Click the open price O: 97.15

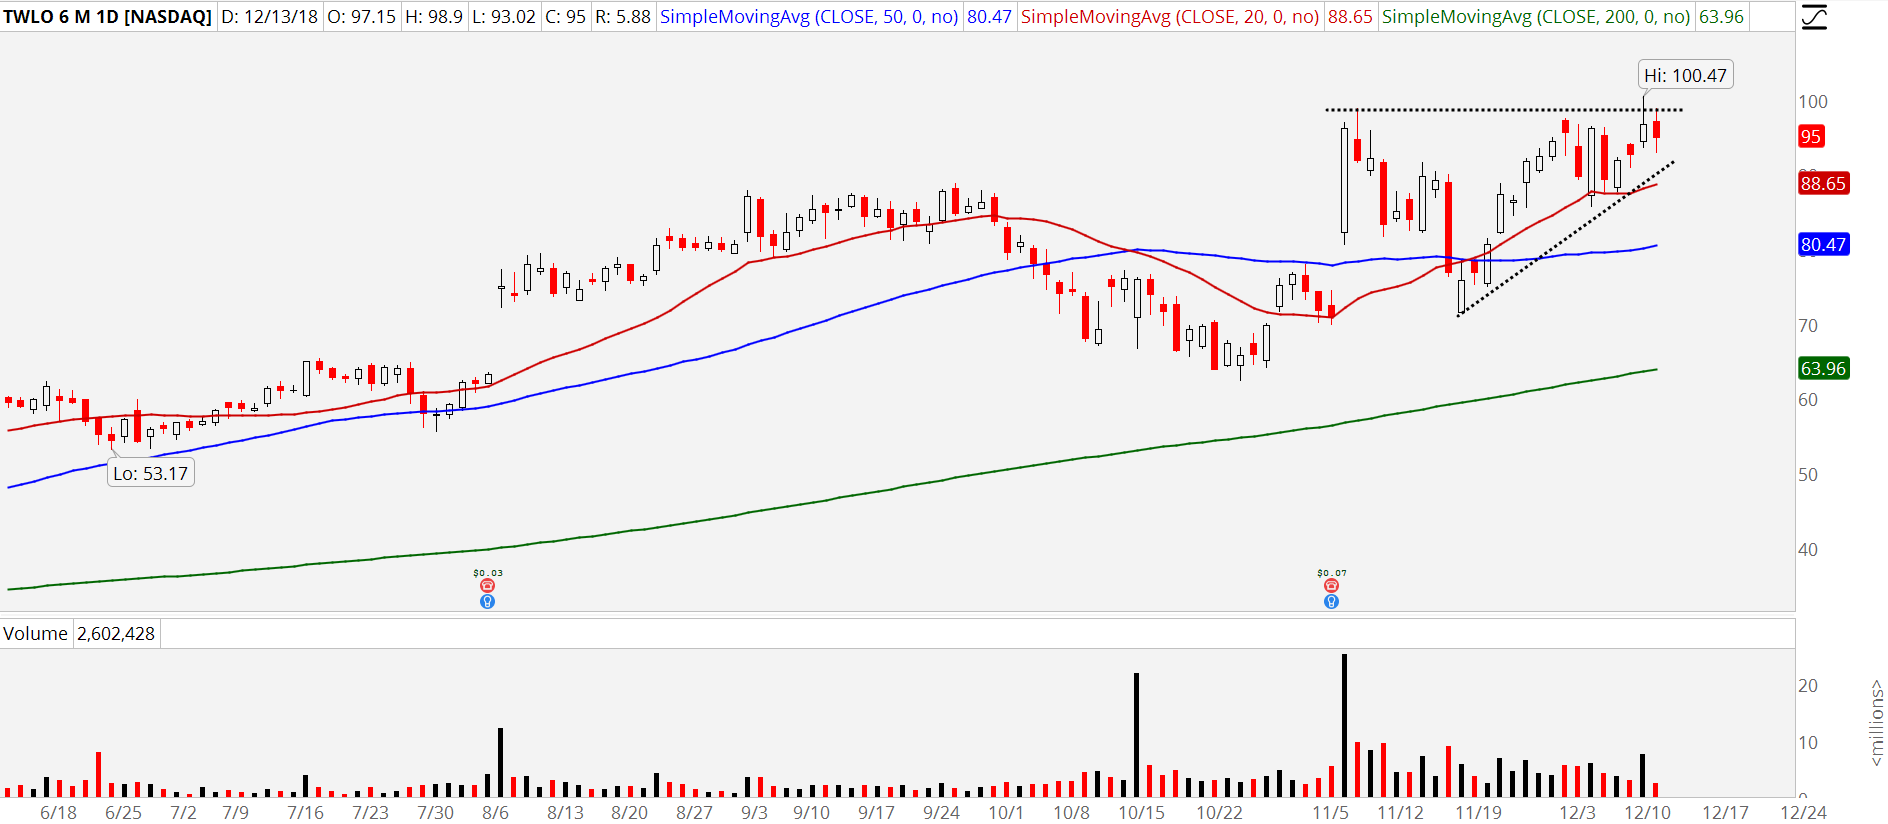[x=360, y=17]
